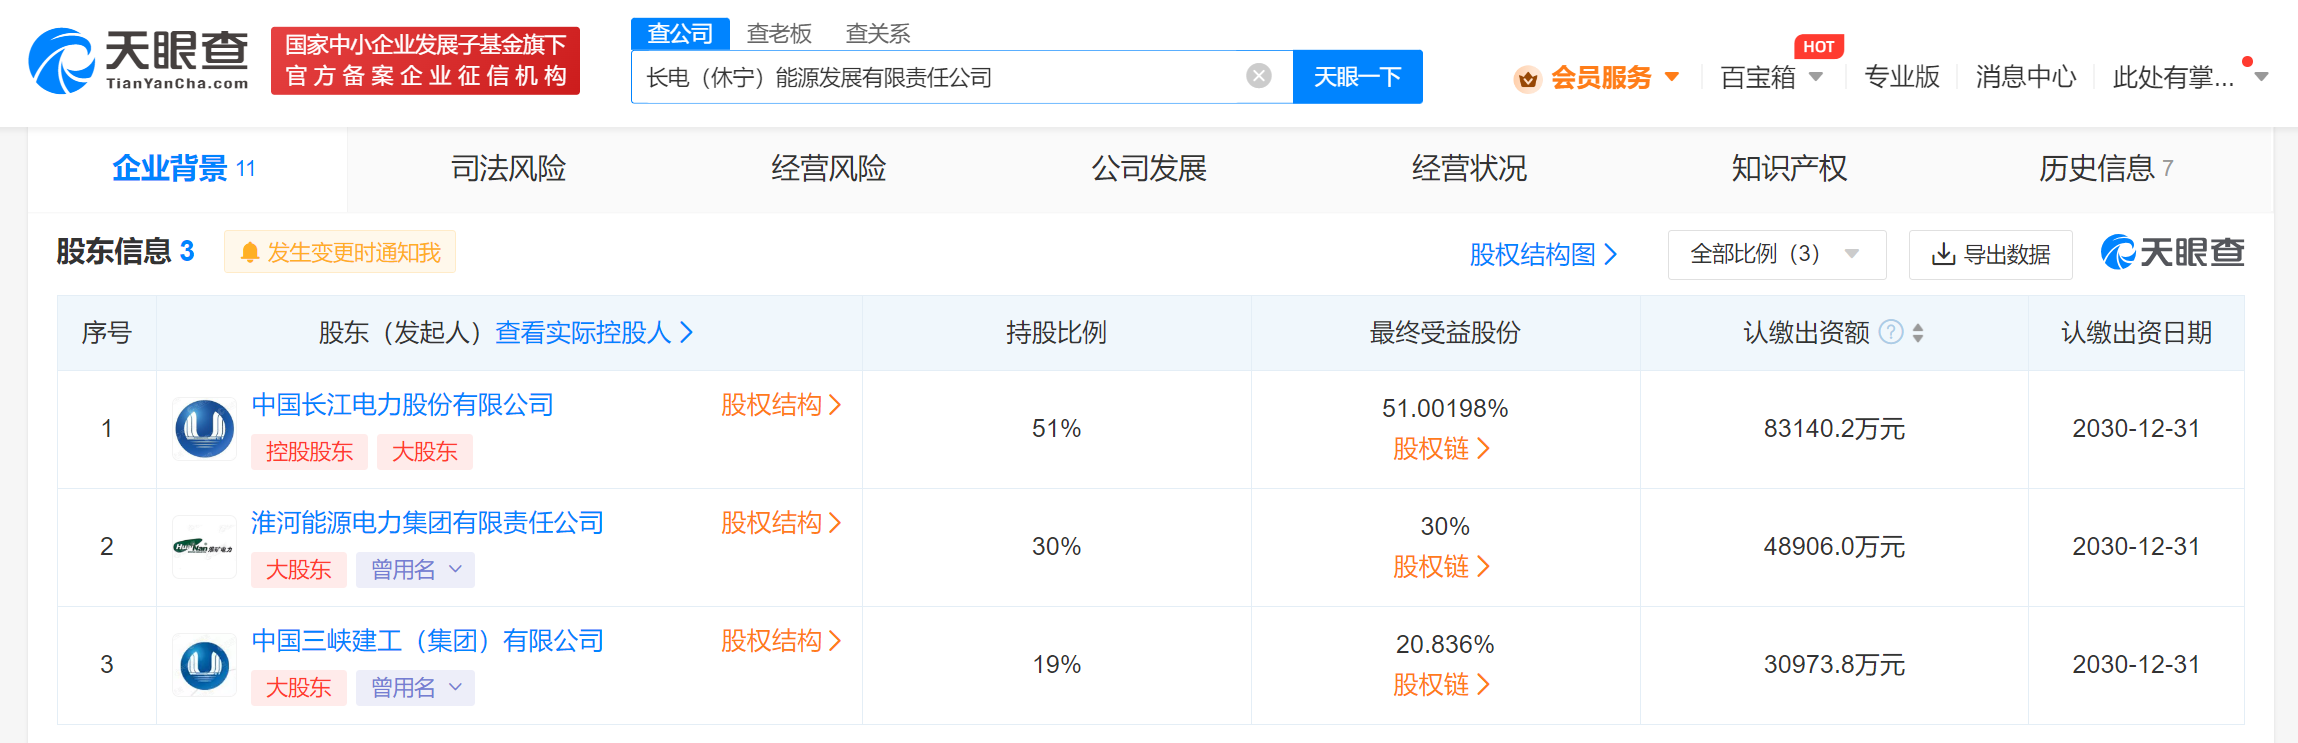2298x743 pixels.
Task: Click the 股东信息 3 section heading
Action: [125, 251]
